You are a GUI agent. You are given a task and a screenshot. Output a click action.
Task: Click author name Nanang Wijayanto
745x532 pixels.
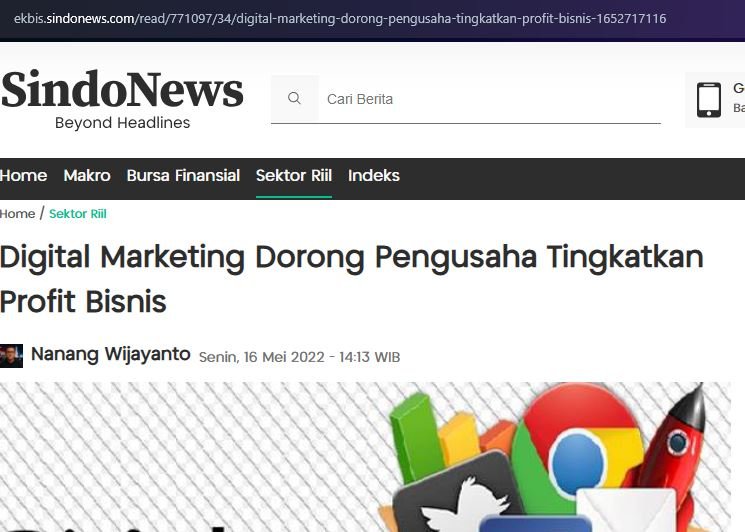tap(111, 354)
